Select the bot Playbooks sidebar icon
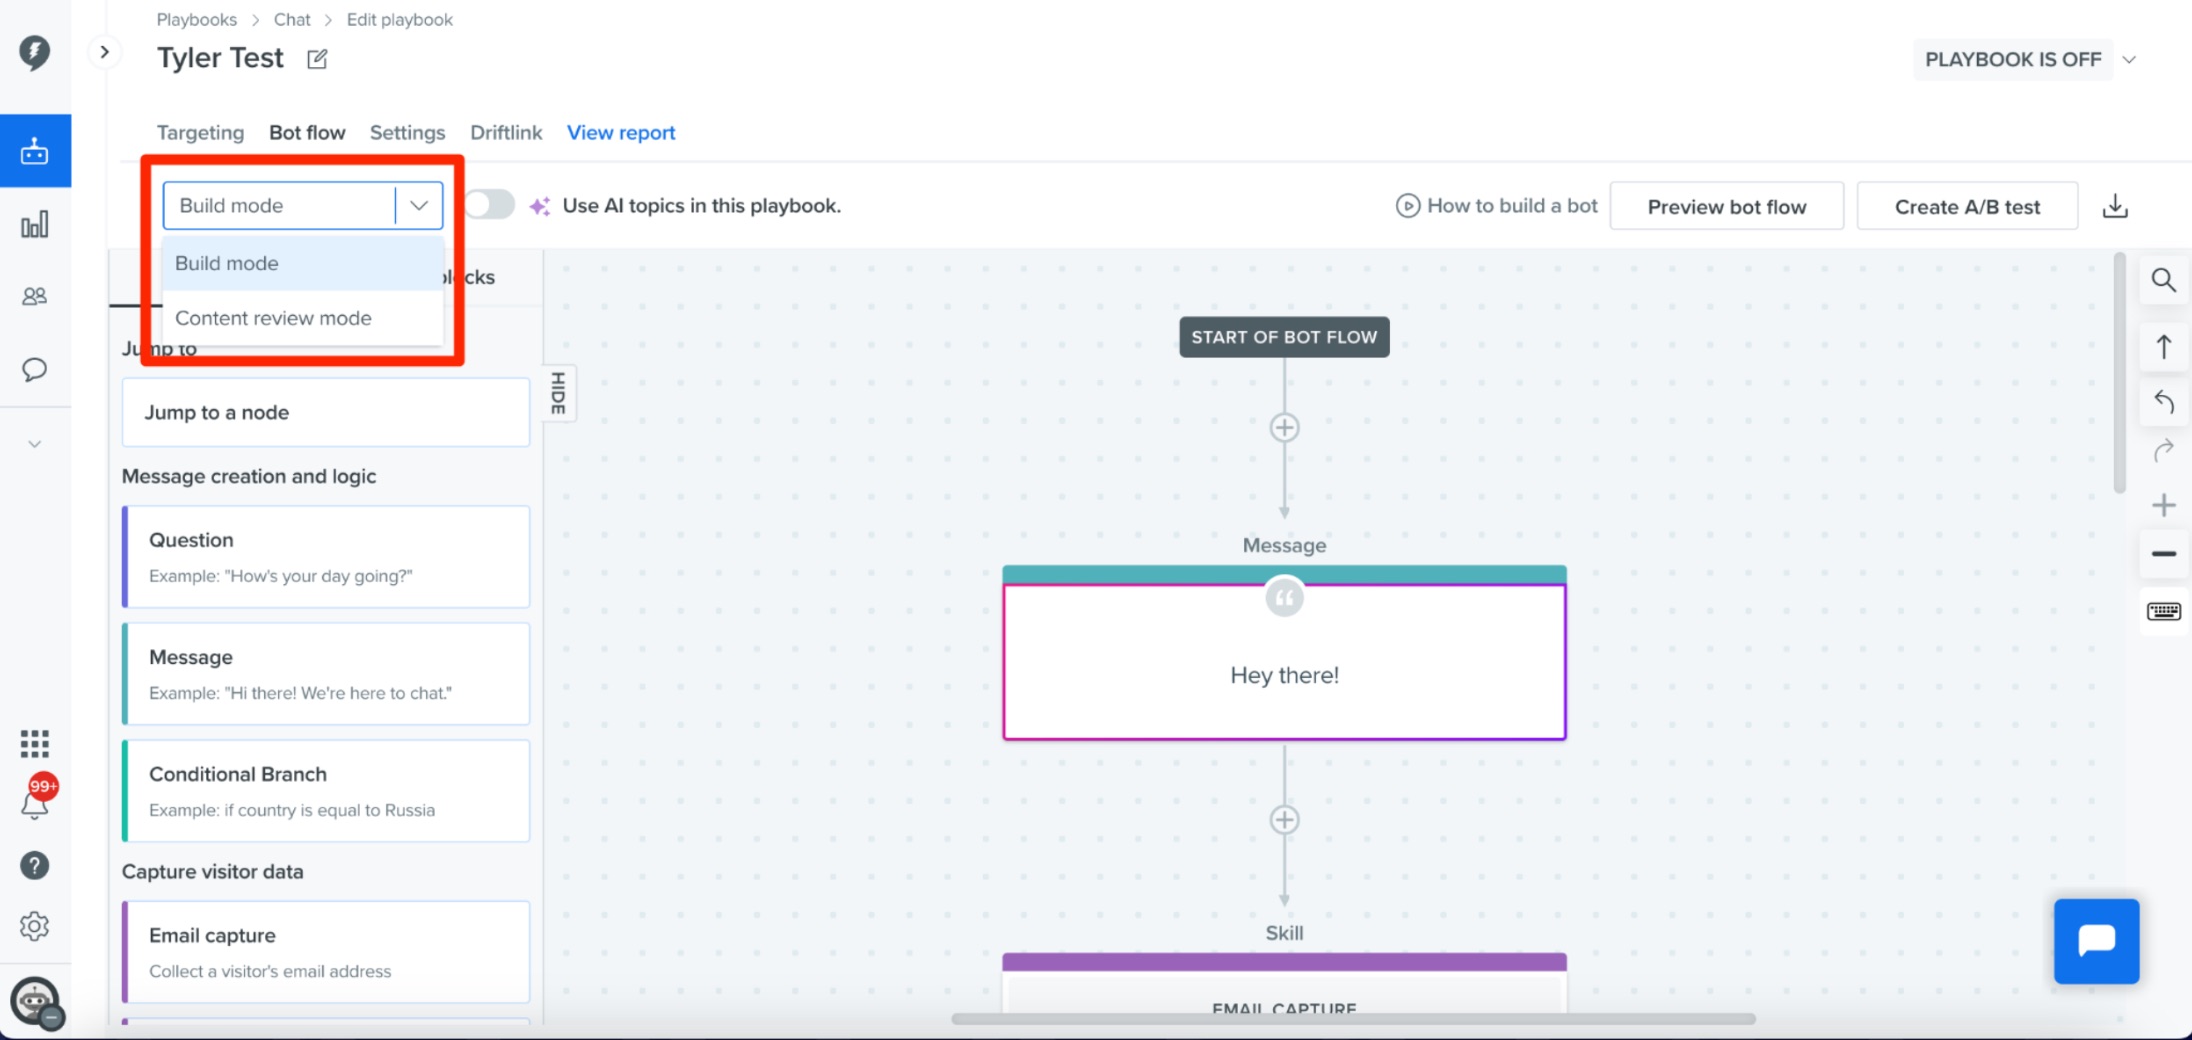Viewport: 2192px width, 1040px height. (35, 151)
